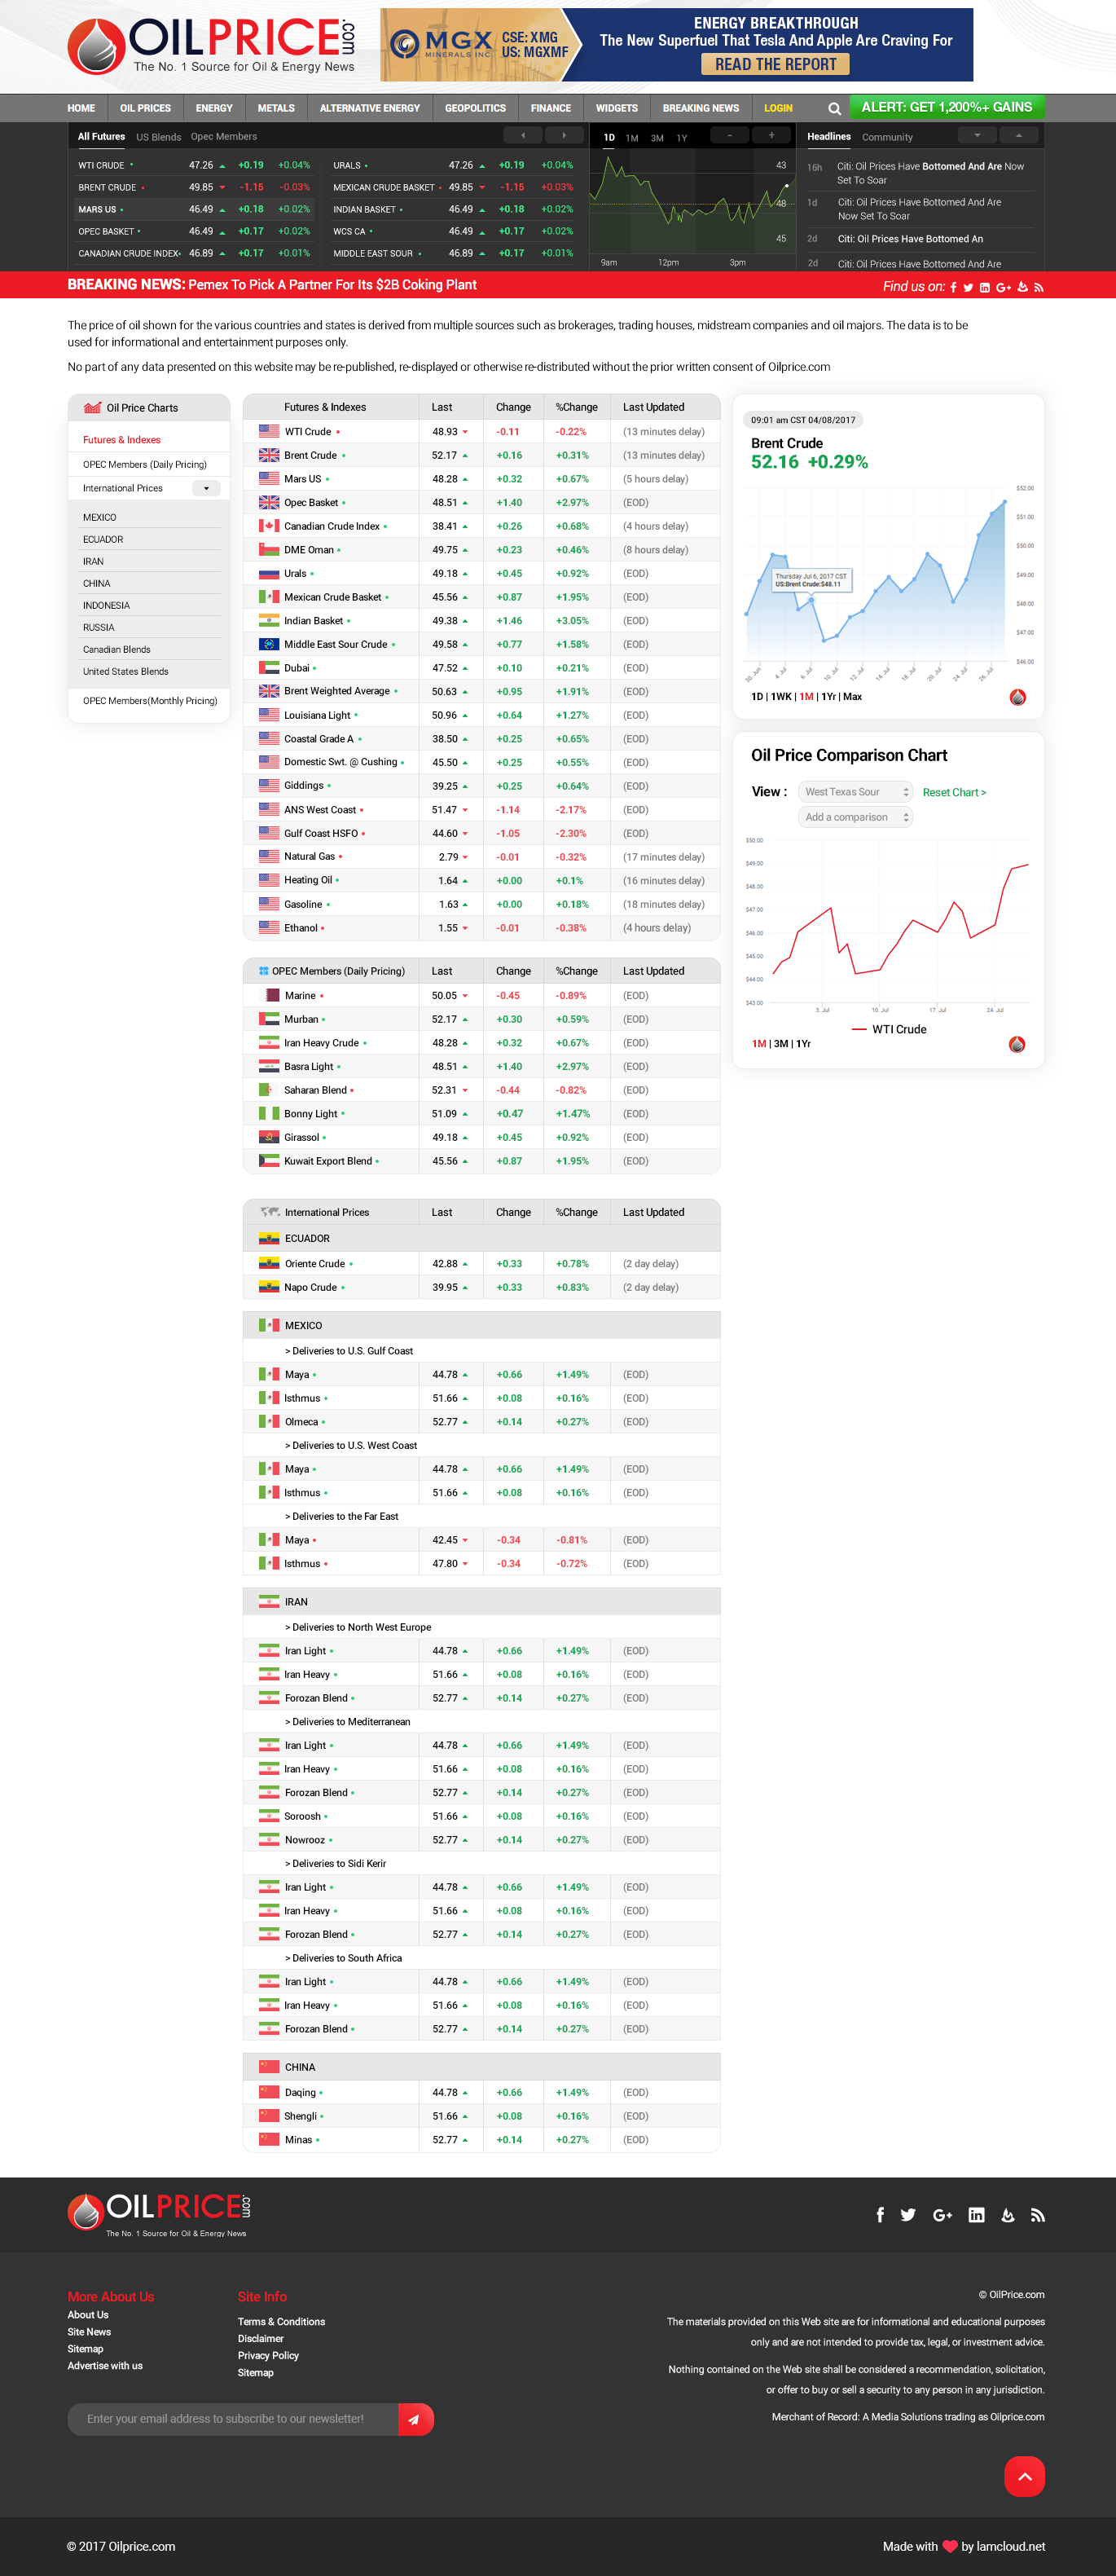Click the ALERT: GET 1,200%+ GAINS button
The image size is (1116, 2576).
946,107
